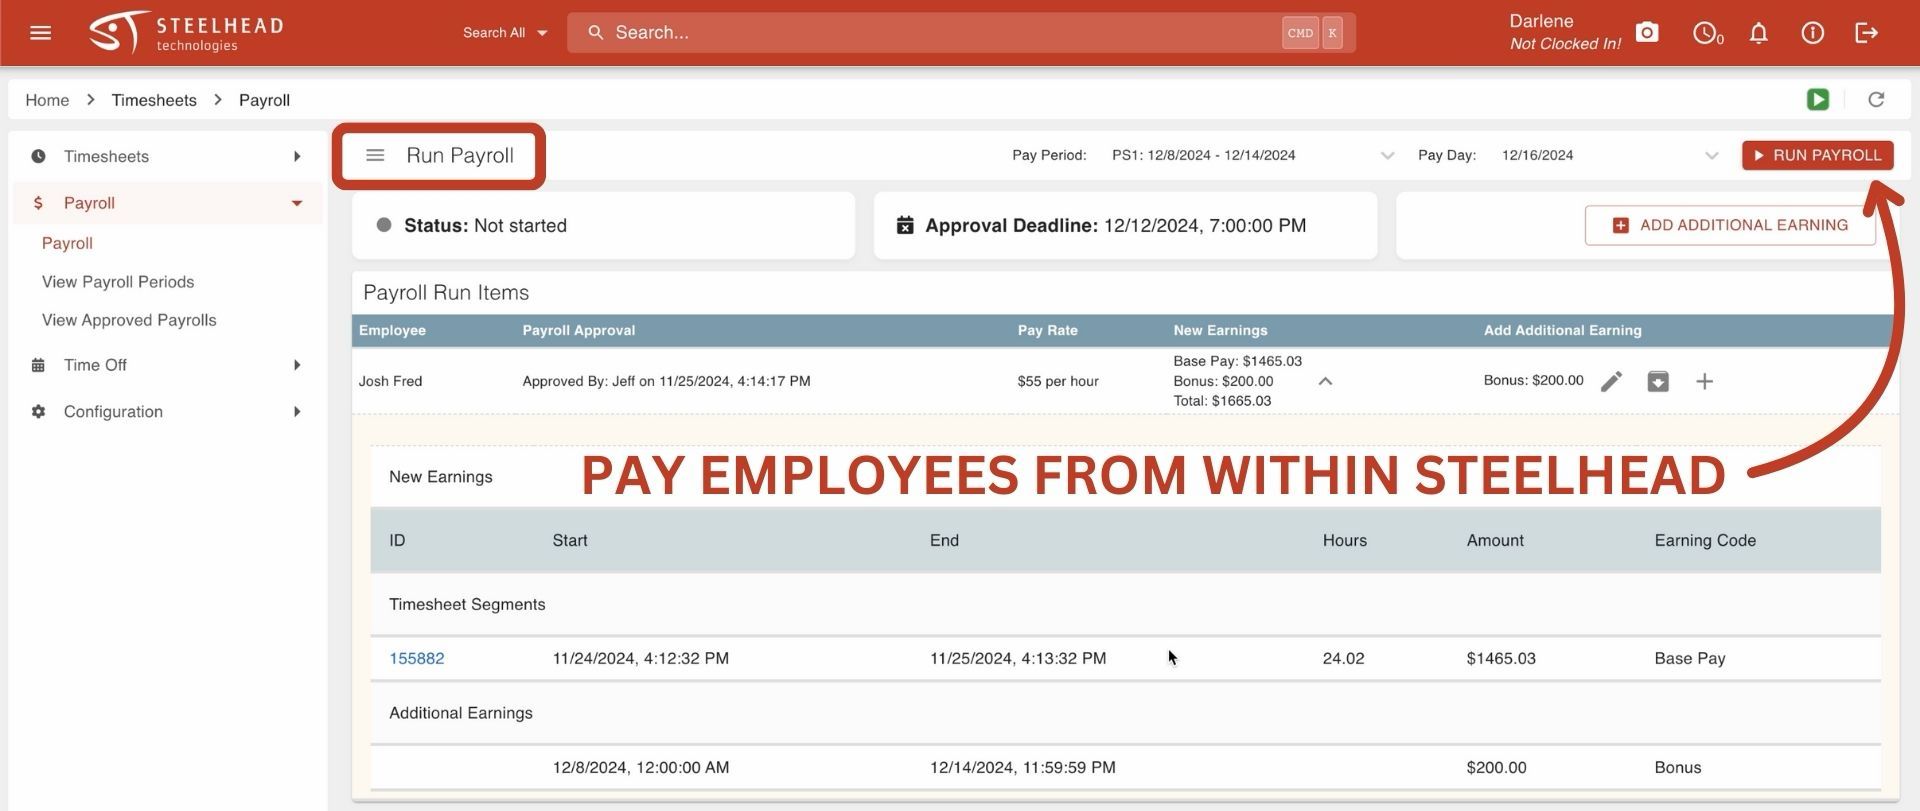The width and height of the screenshot is (1920, 811).
Task: Click the logout icon
Action: point(1866,33)
